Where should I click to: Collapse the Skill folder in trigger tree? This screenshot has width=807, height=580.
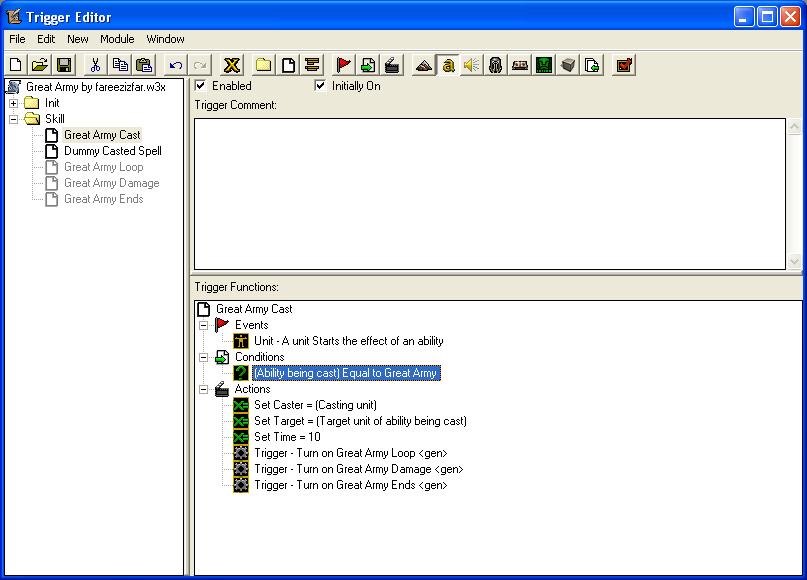[13, 119]
